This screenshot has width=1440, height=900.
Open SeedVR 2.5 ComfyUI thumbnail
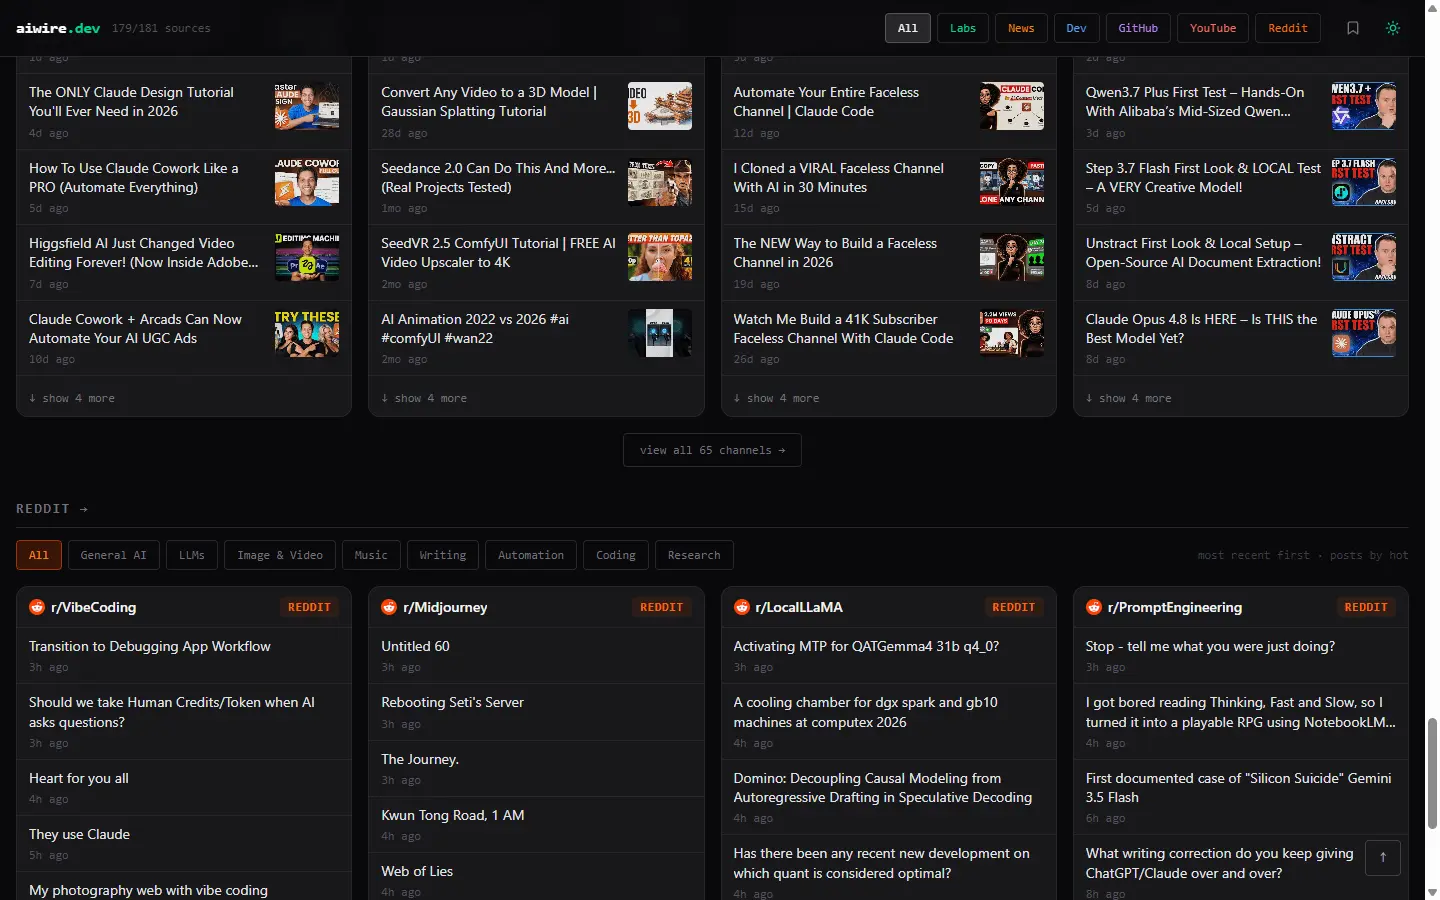point(660,257)
